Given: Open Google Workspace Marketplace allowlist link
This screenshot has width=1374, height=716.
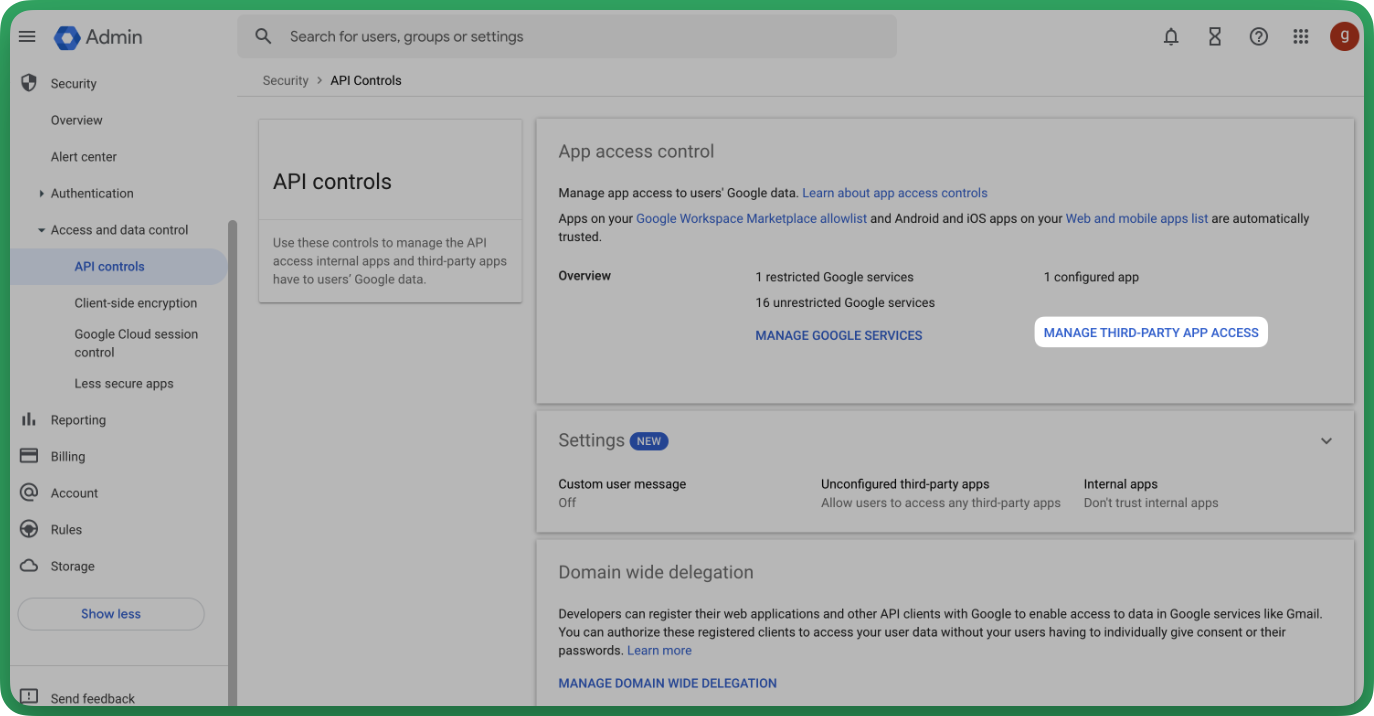Looking at the screenshot, I should coord(752,219).
